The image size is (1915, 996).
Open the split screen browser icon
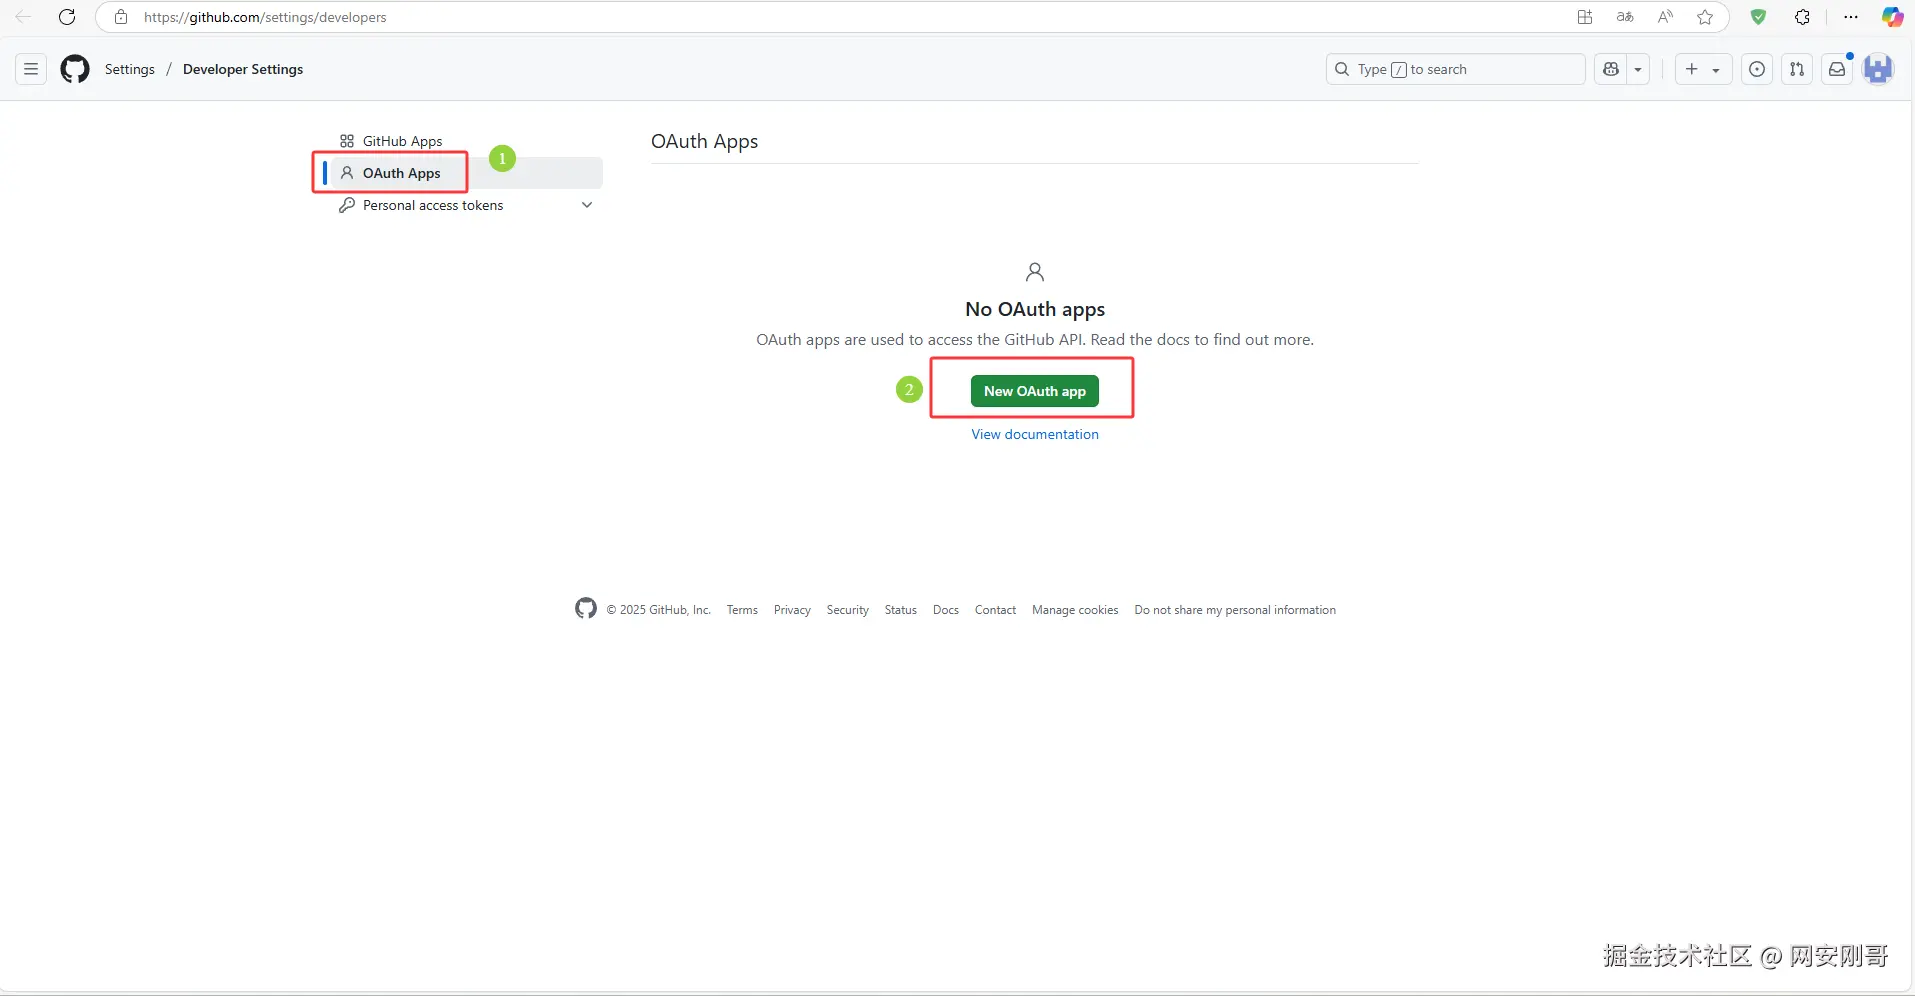tap(1585, 17)
